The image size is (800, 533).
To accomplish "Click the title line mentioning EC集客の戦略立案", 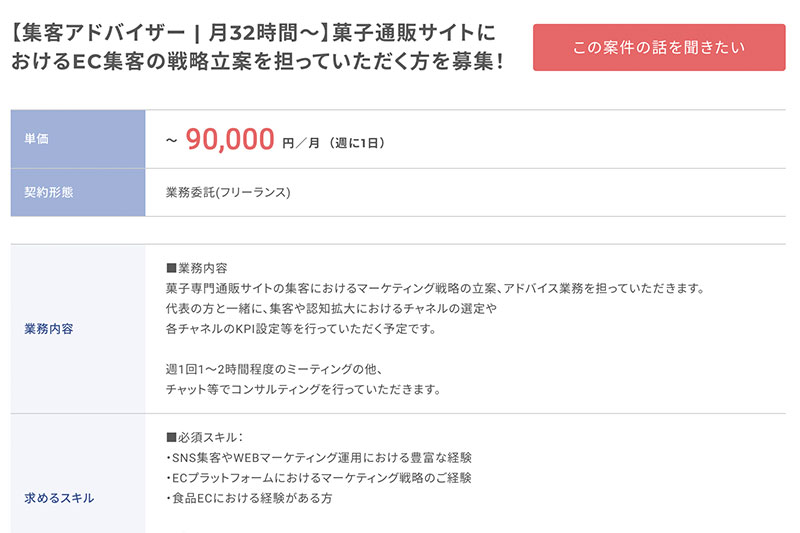I will click(256, 62).
